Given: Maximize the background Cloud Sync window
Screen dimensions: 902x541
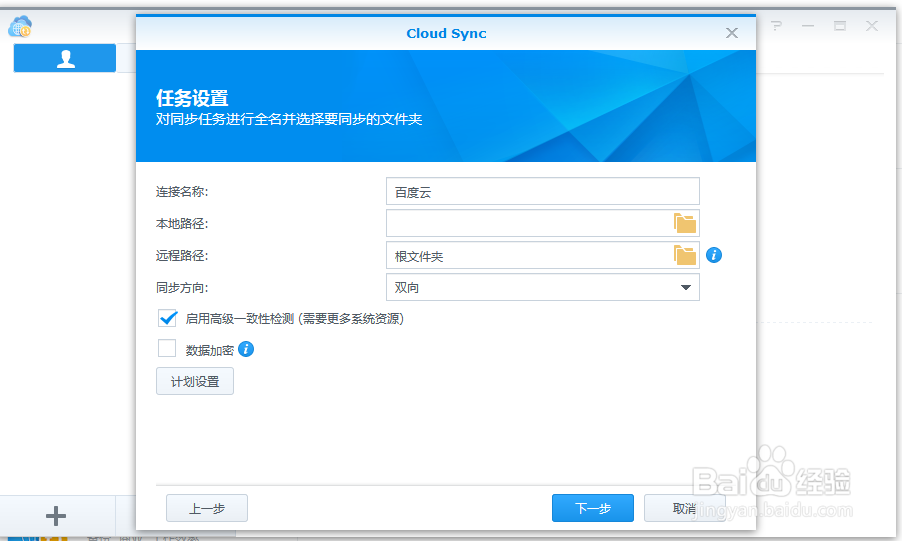Looking at the screenshot, I should [840, 26].
